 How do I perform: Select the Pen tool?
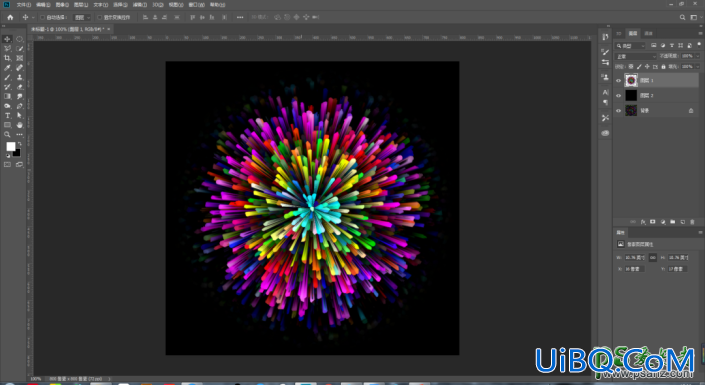point(20,106)
